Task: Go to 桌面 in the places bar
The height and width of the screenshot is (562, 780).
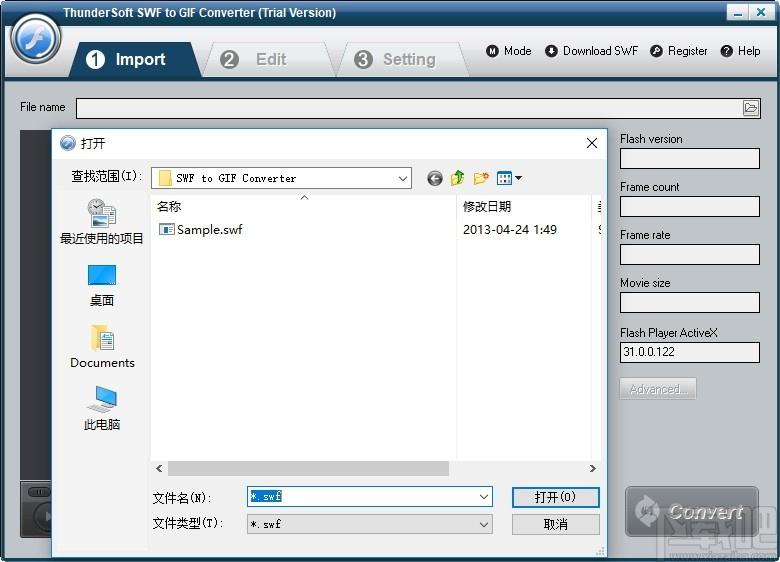Action: point(101,286)
